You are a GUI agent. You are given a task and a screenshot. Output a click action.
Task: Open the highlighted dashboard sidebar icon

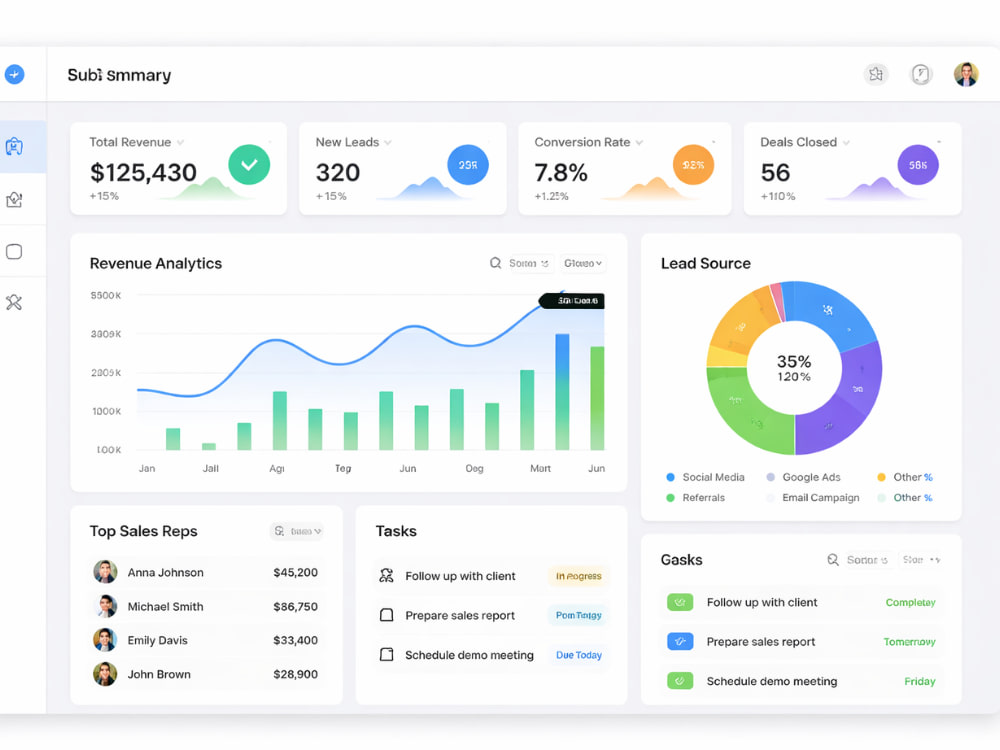[14, 147]
